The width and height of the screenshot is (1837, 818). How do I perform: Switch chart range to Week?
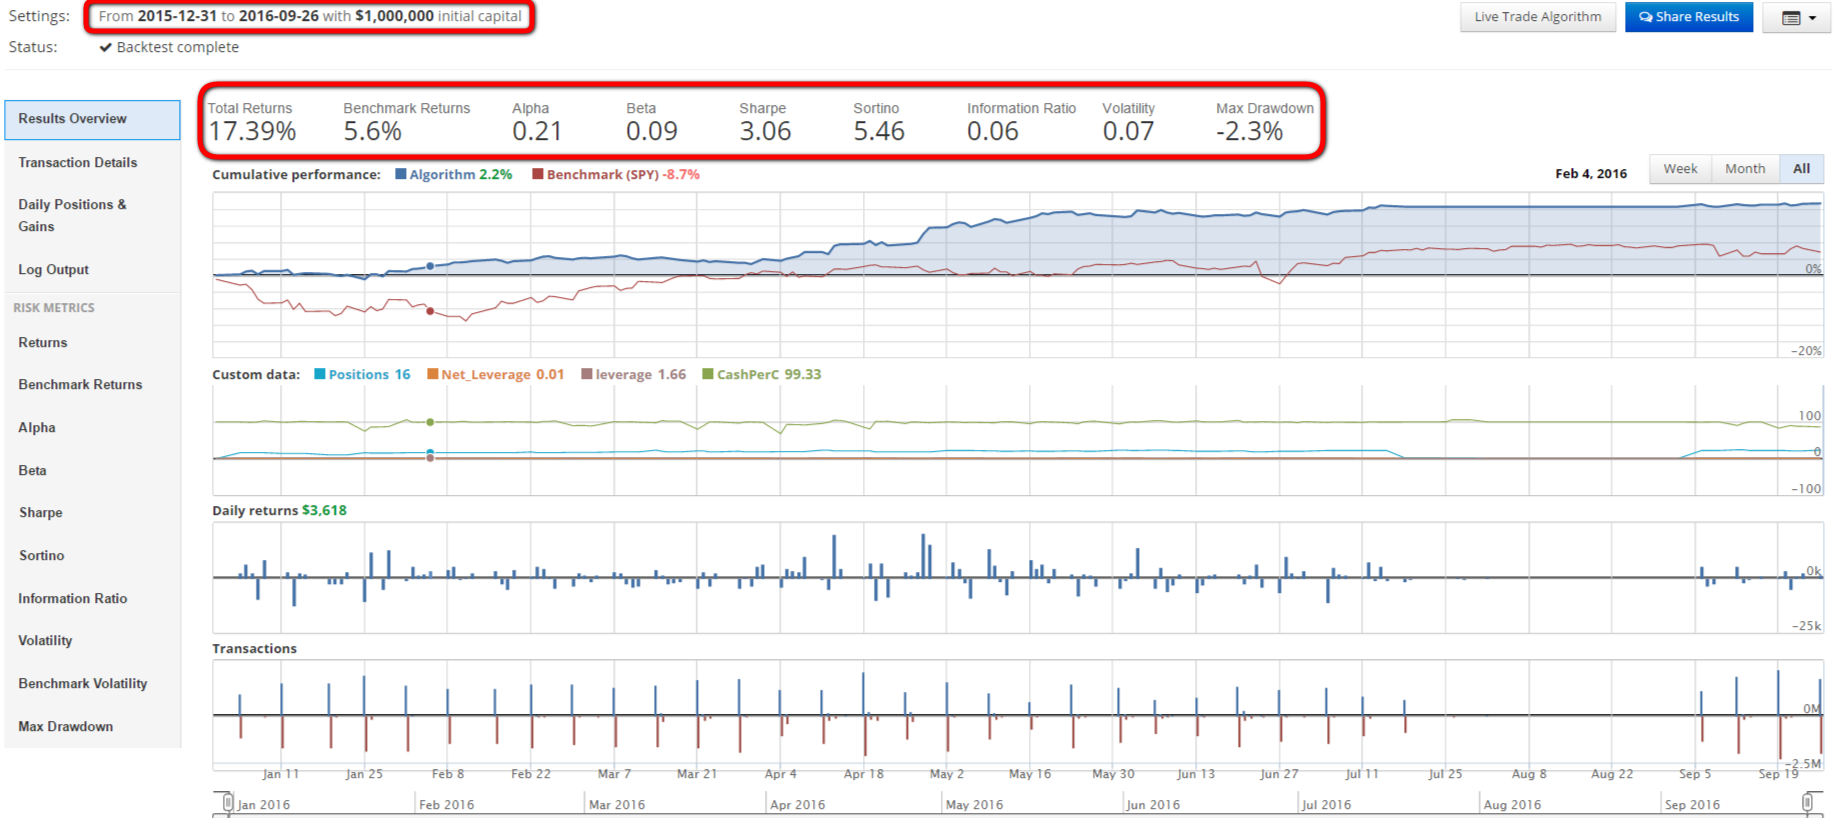pyautogui.click(x=1680, y=169)
